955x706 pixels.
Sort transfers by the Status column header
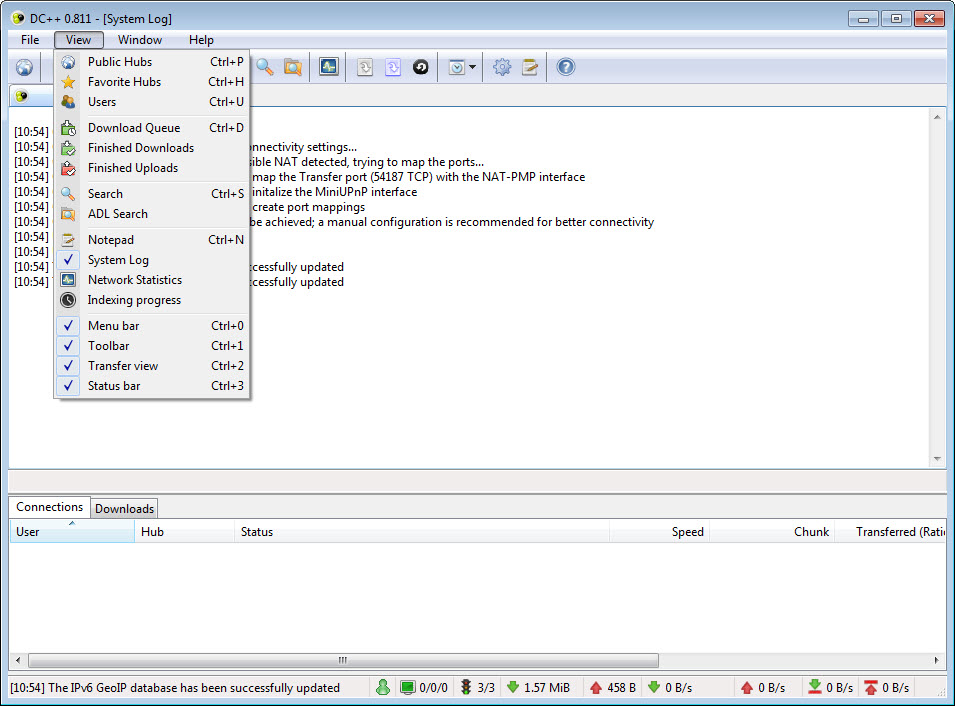[422, 532]
